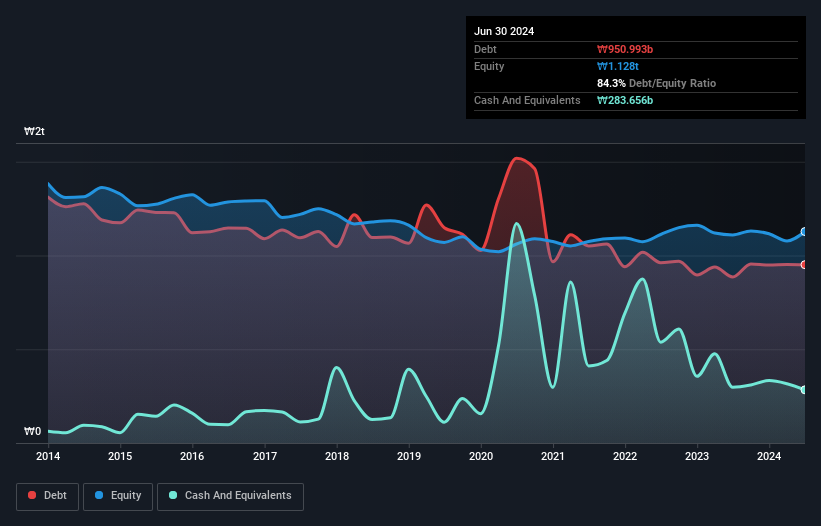This screenshot has width=821, height=526.
Task: Click the 2015 x-axis label
Action: pos(120,456)
